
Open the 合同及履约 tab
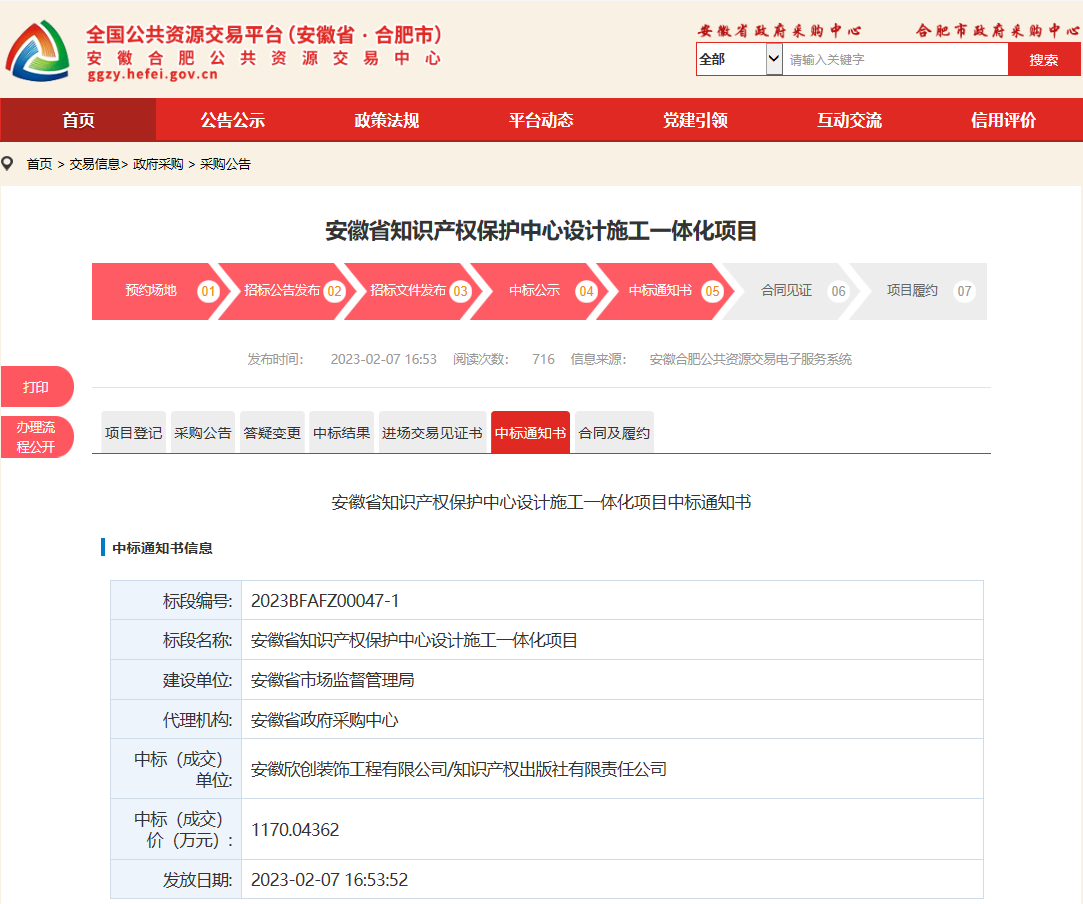coord(614,433)
